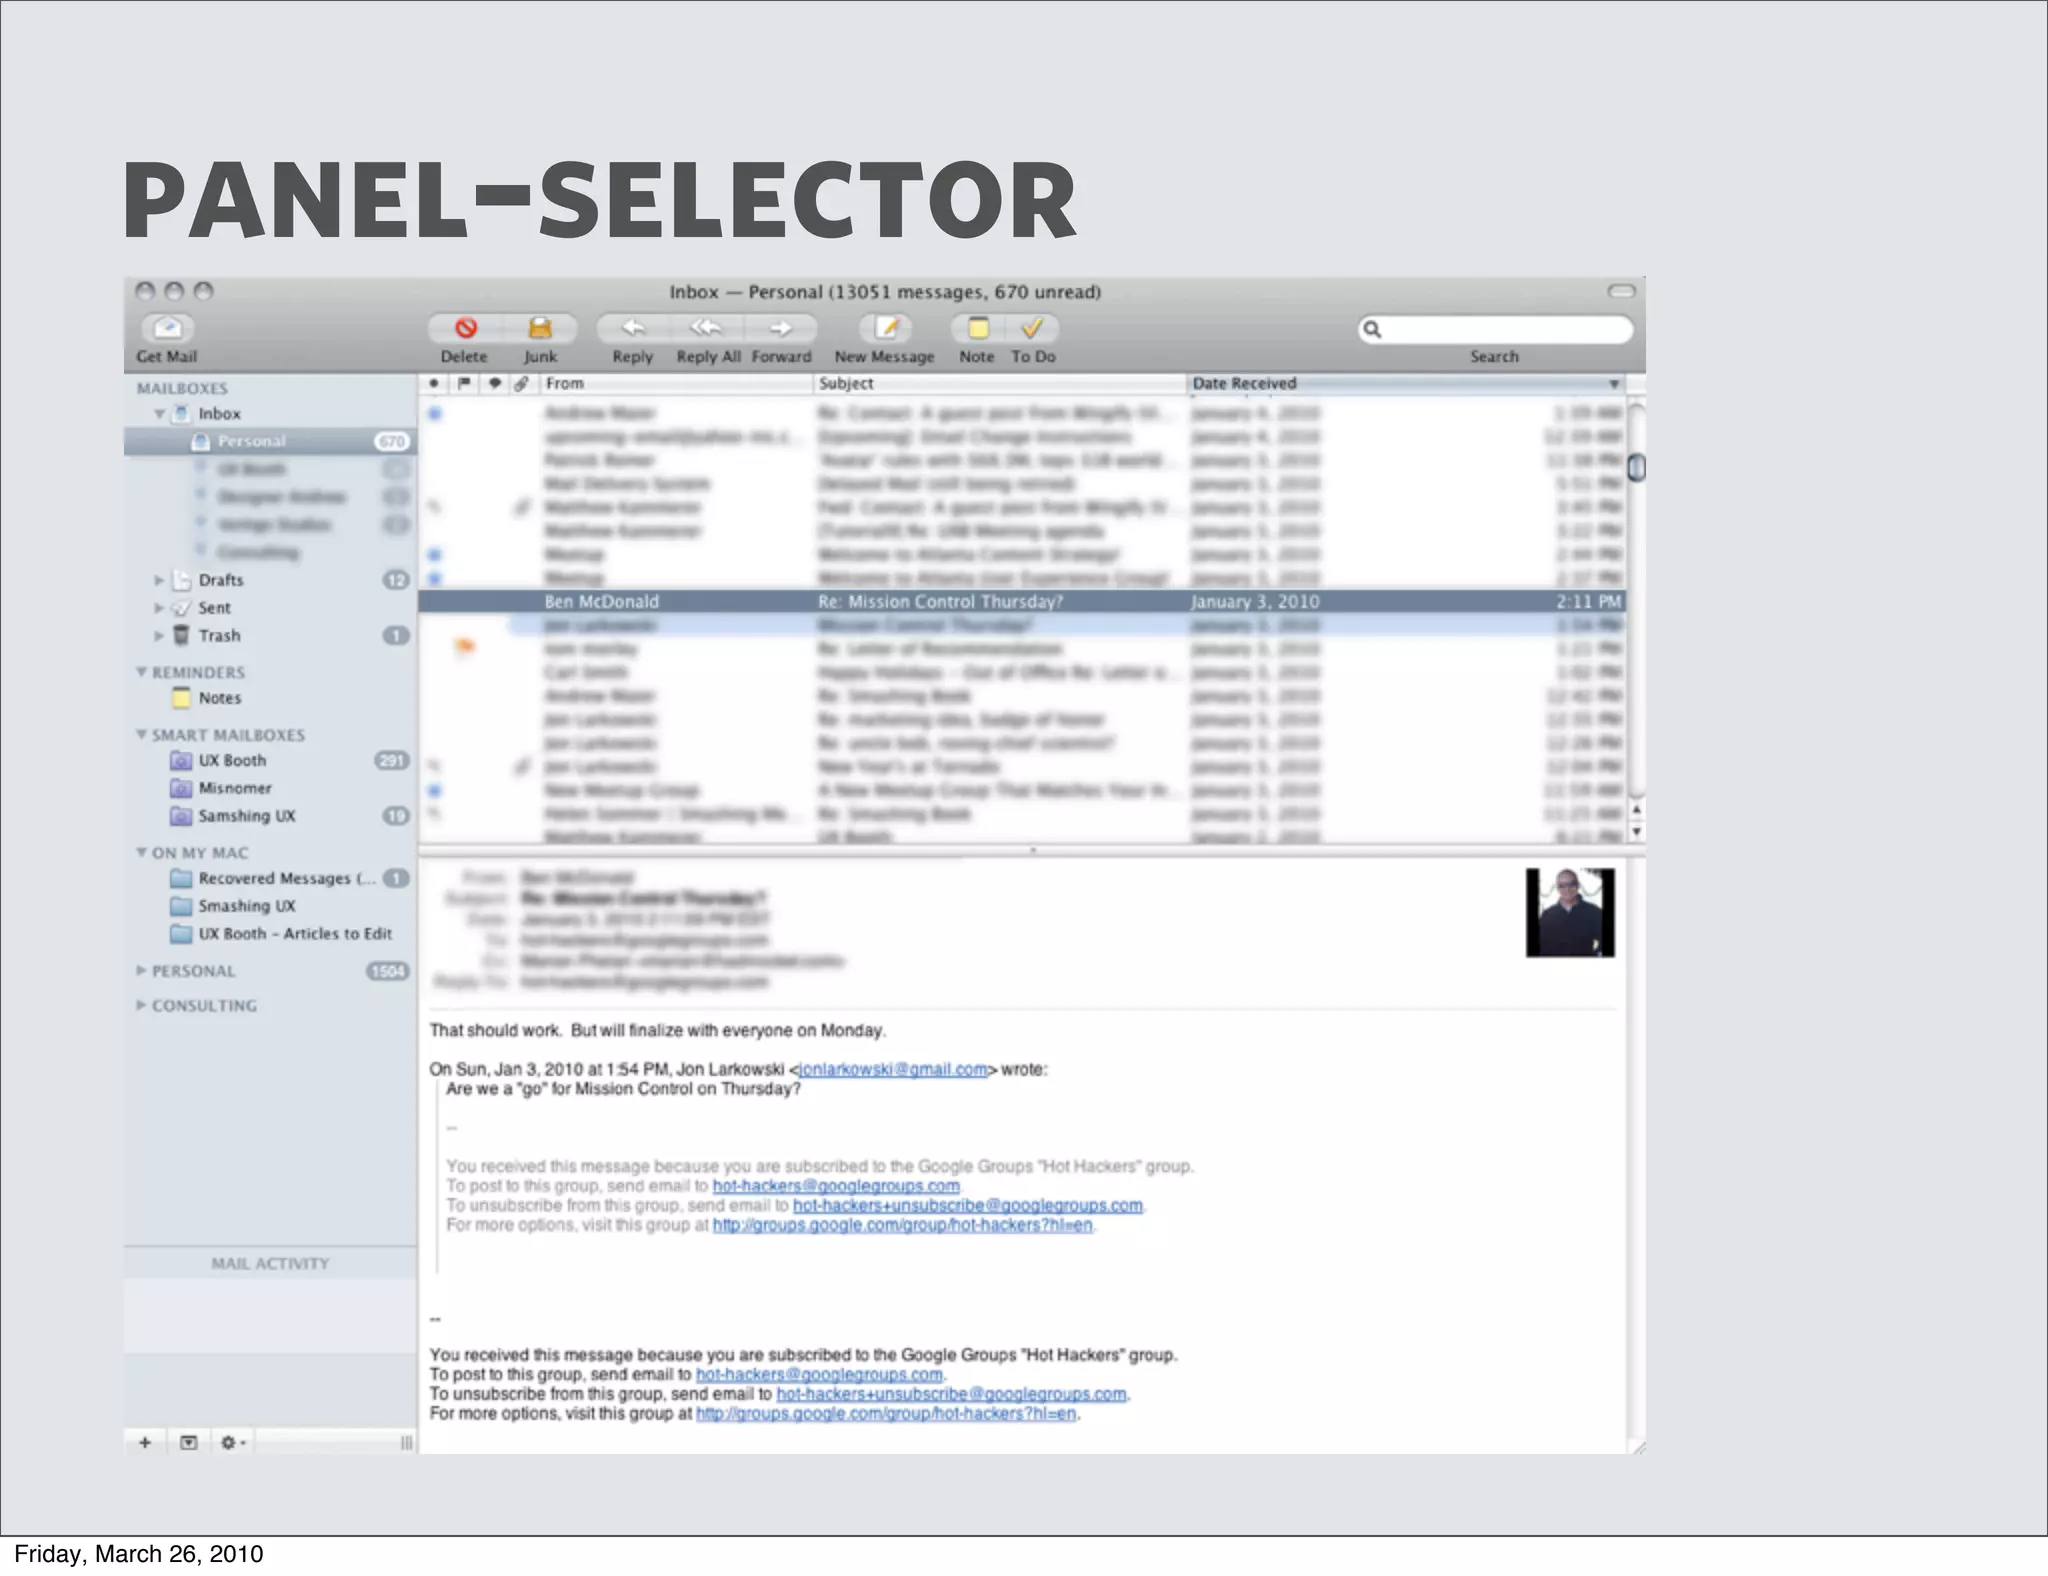Expand the Drafts mailbox
Screen dimensions: 2048x1576
(158, 580)
